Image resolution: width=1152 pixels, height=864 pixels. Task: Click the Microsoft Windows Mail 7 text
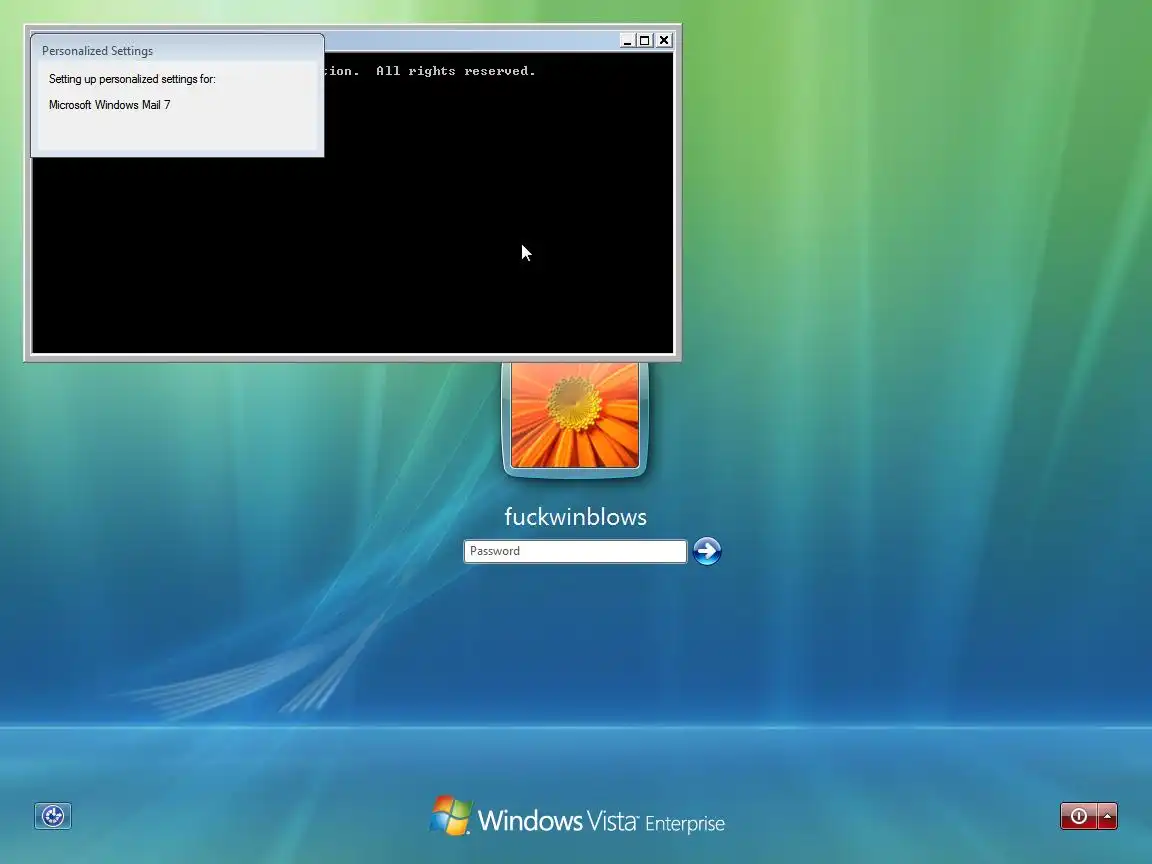point(109,105)
